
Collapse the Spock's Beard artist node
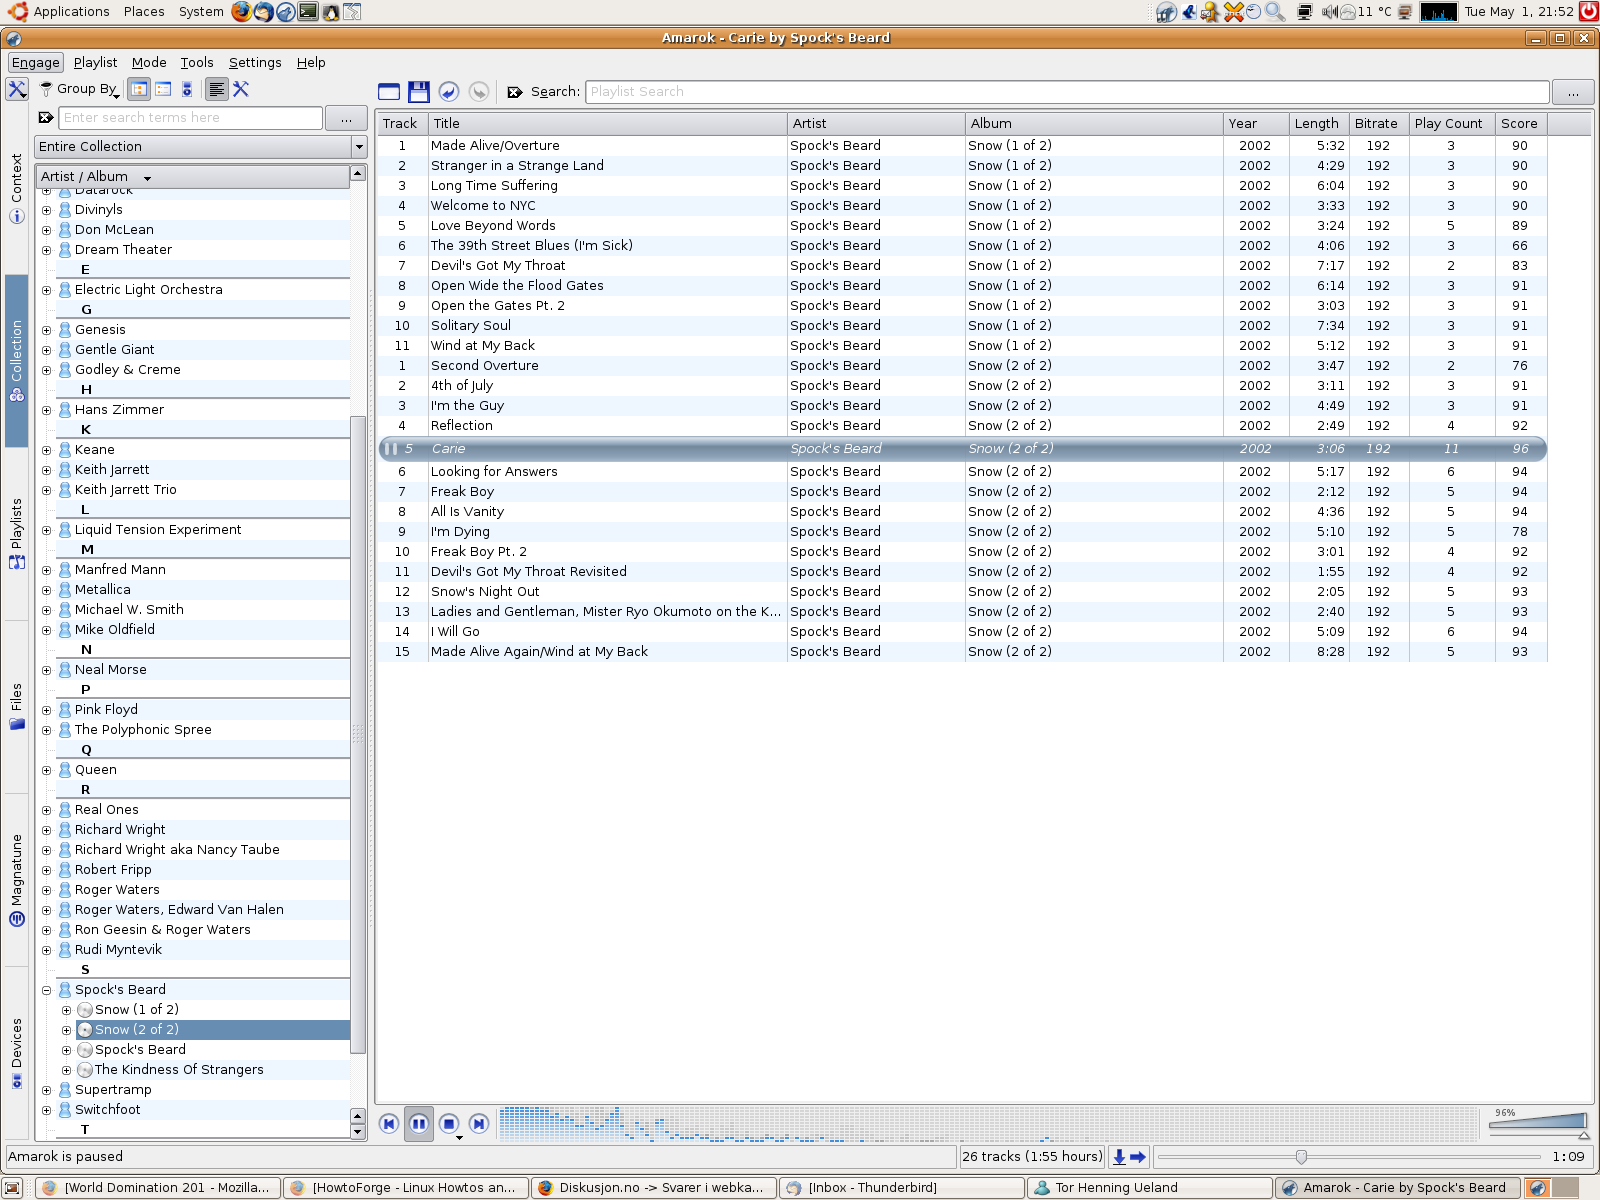(46, 990)
